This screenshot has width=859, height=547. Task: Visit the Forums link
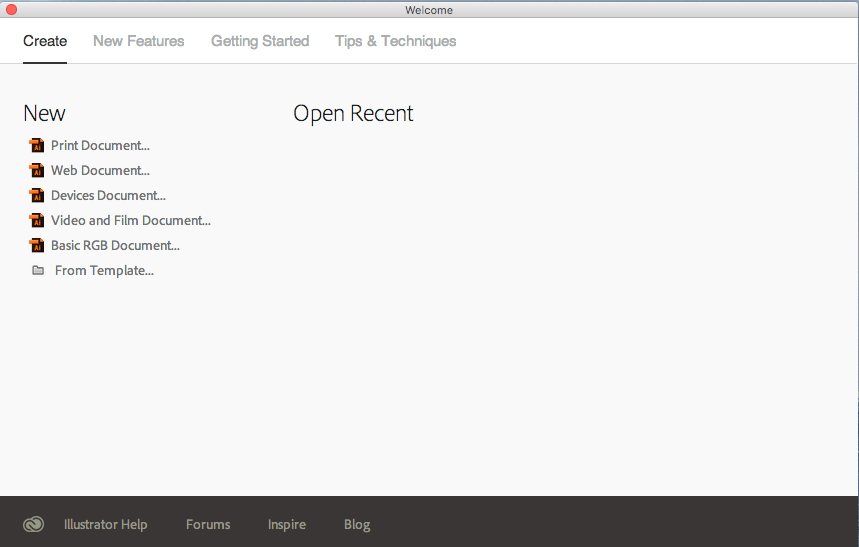[x=208, y=525]
